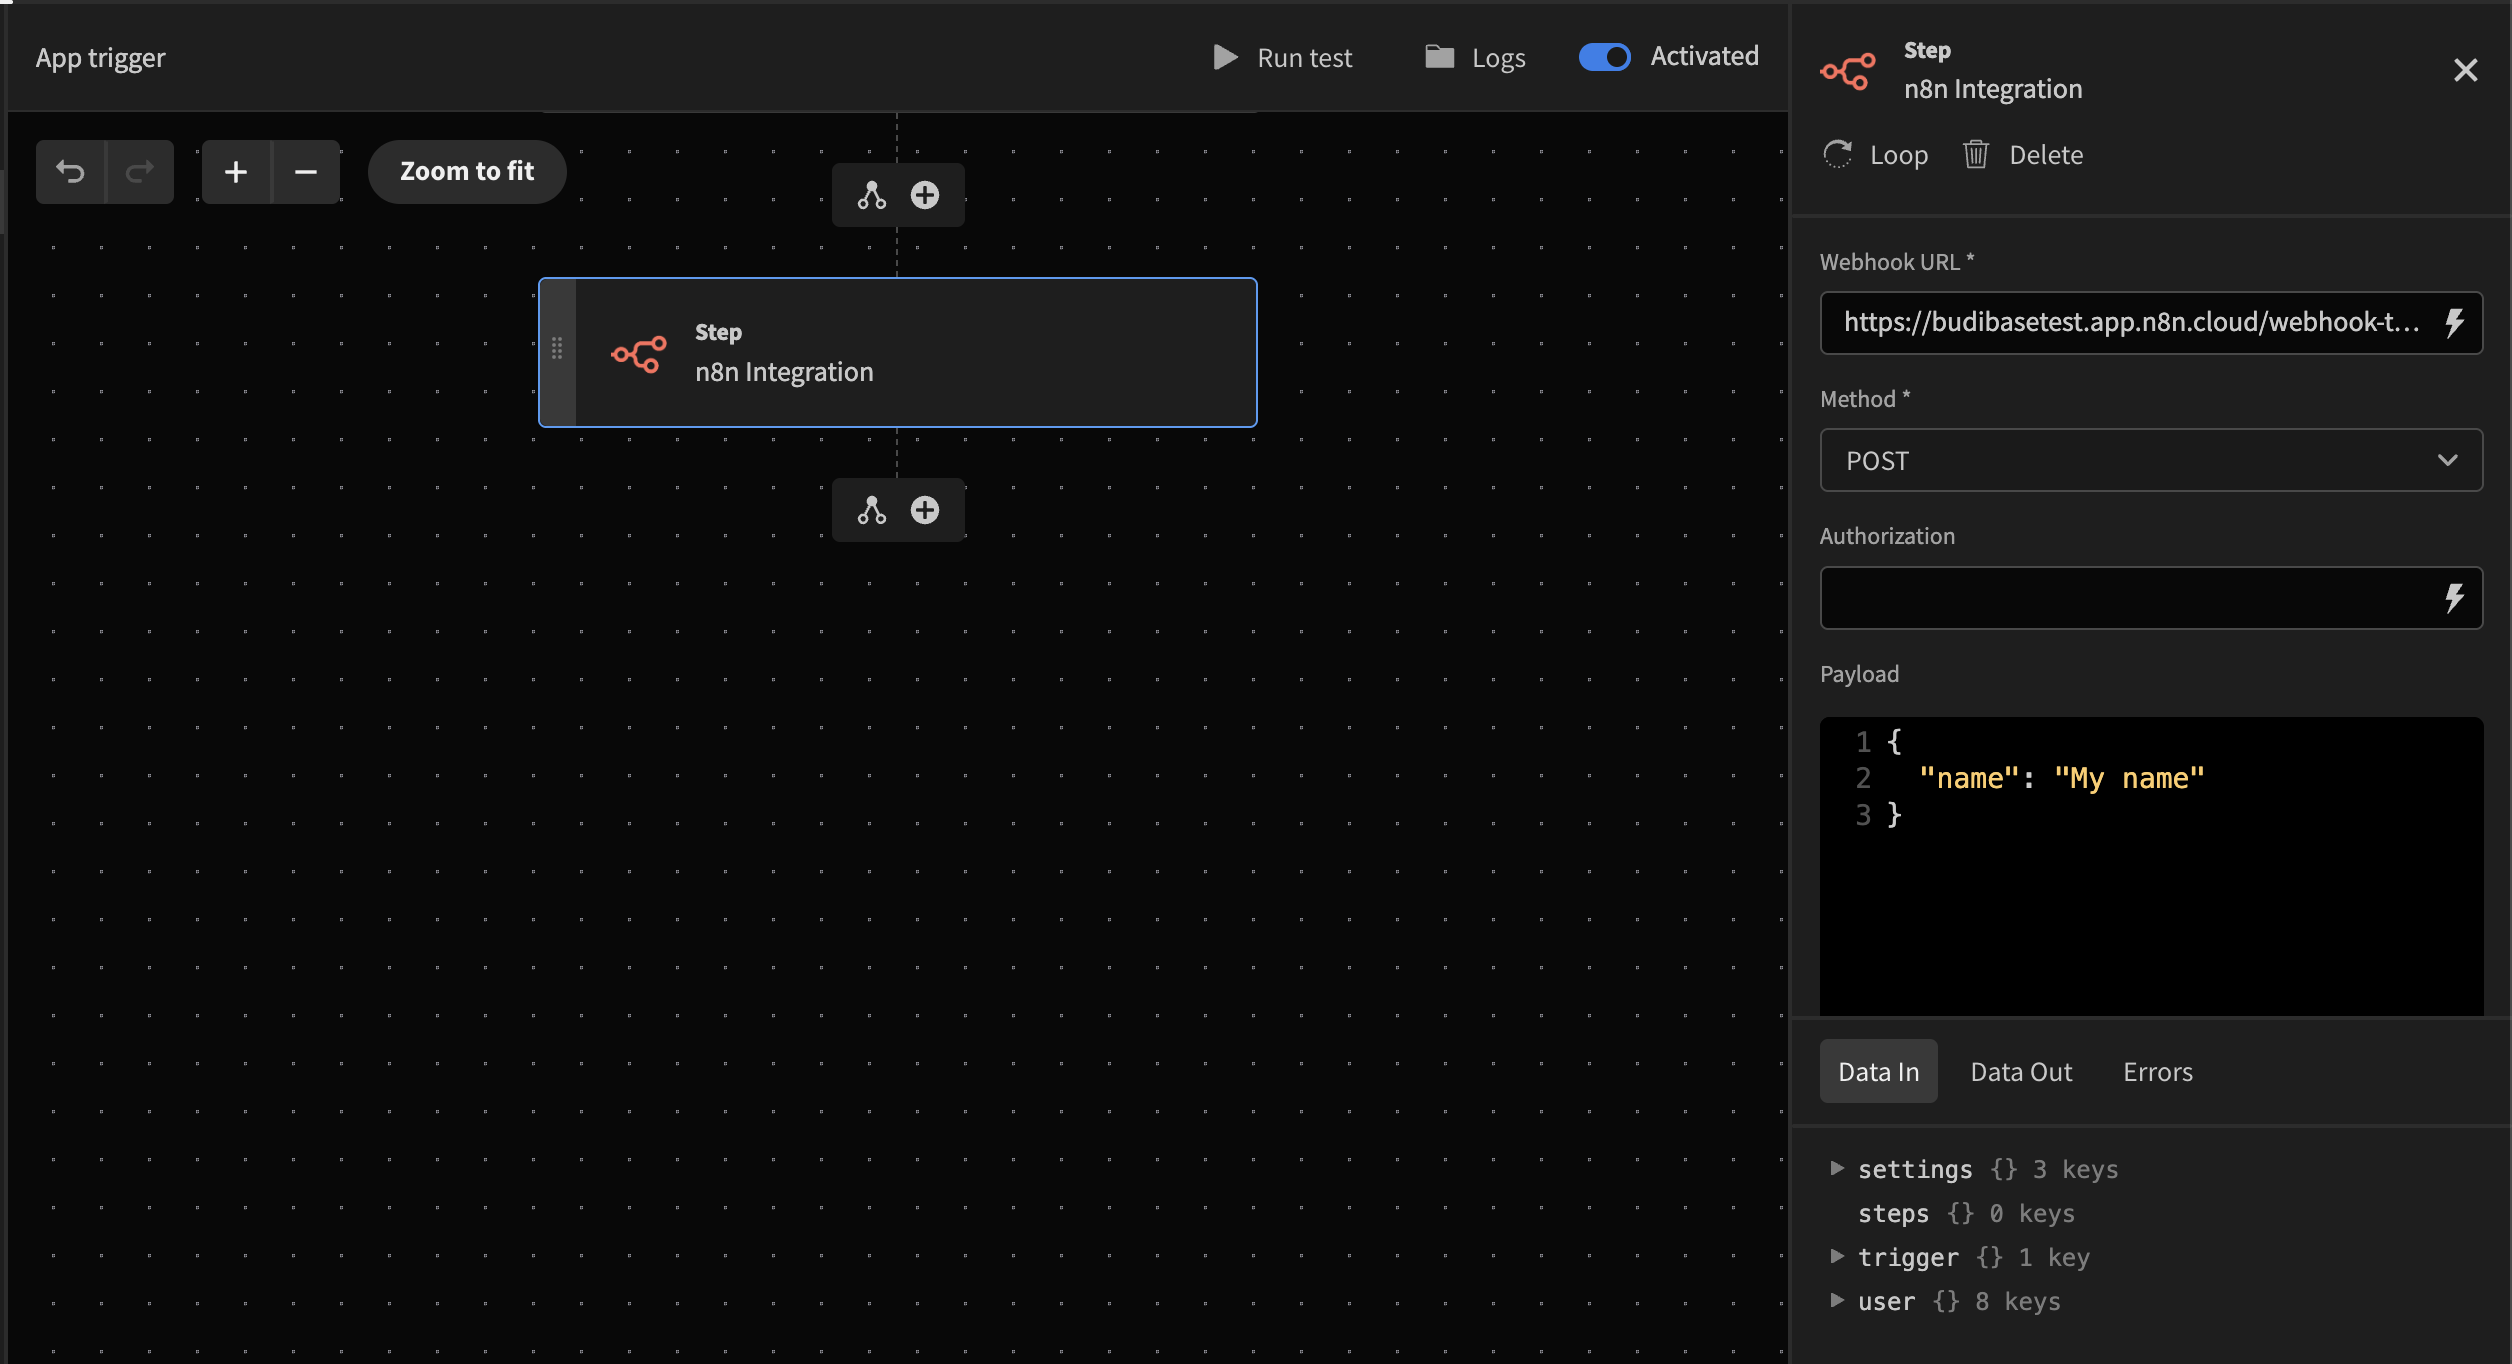Screen dimensions: 2512x1364
Task: Zoom in with the plus icon
Action: click(236, 172)
